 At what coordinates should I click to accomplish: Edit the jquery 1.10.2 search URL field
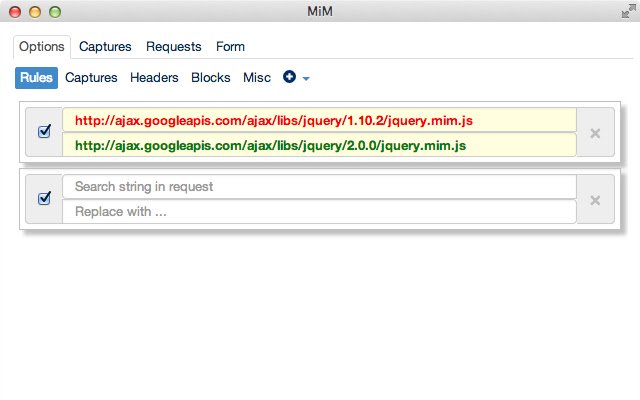tap(319, 120)
